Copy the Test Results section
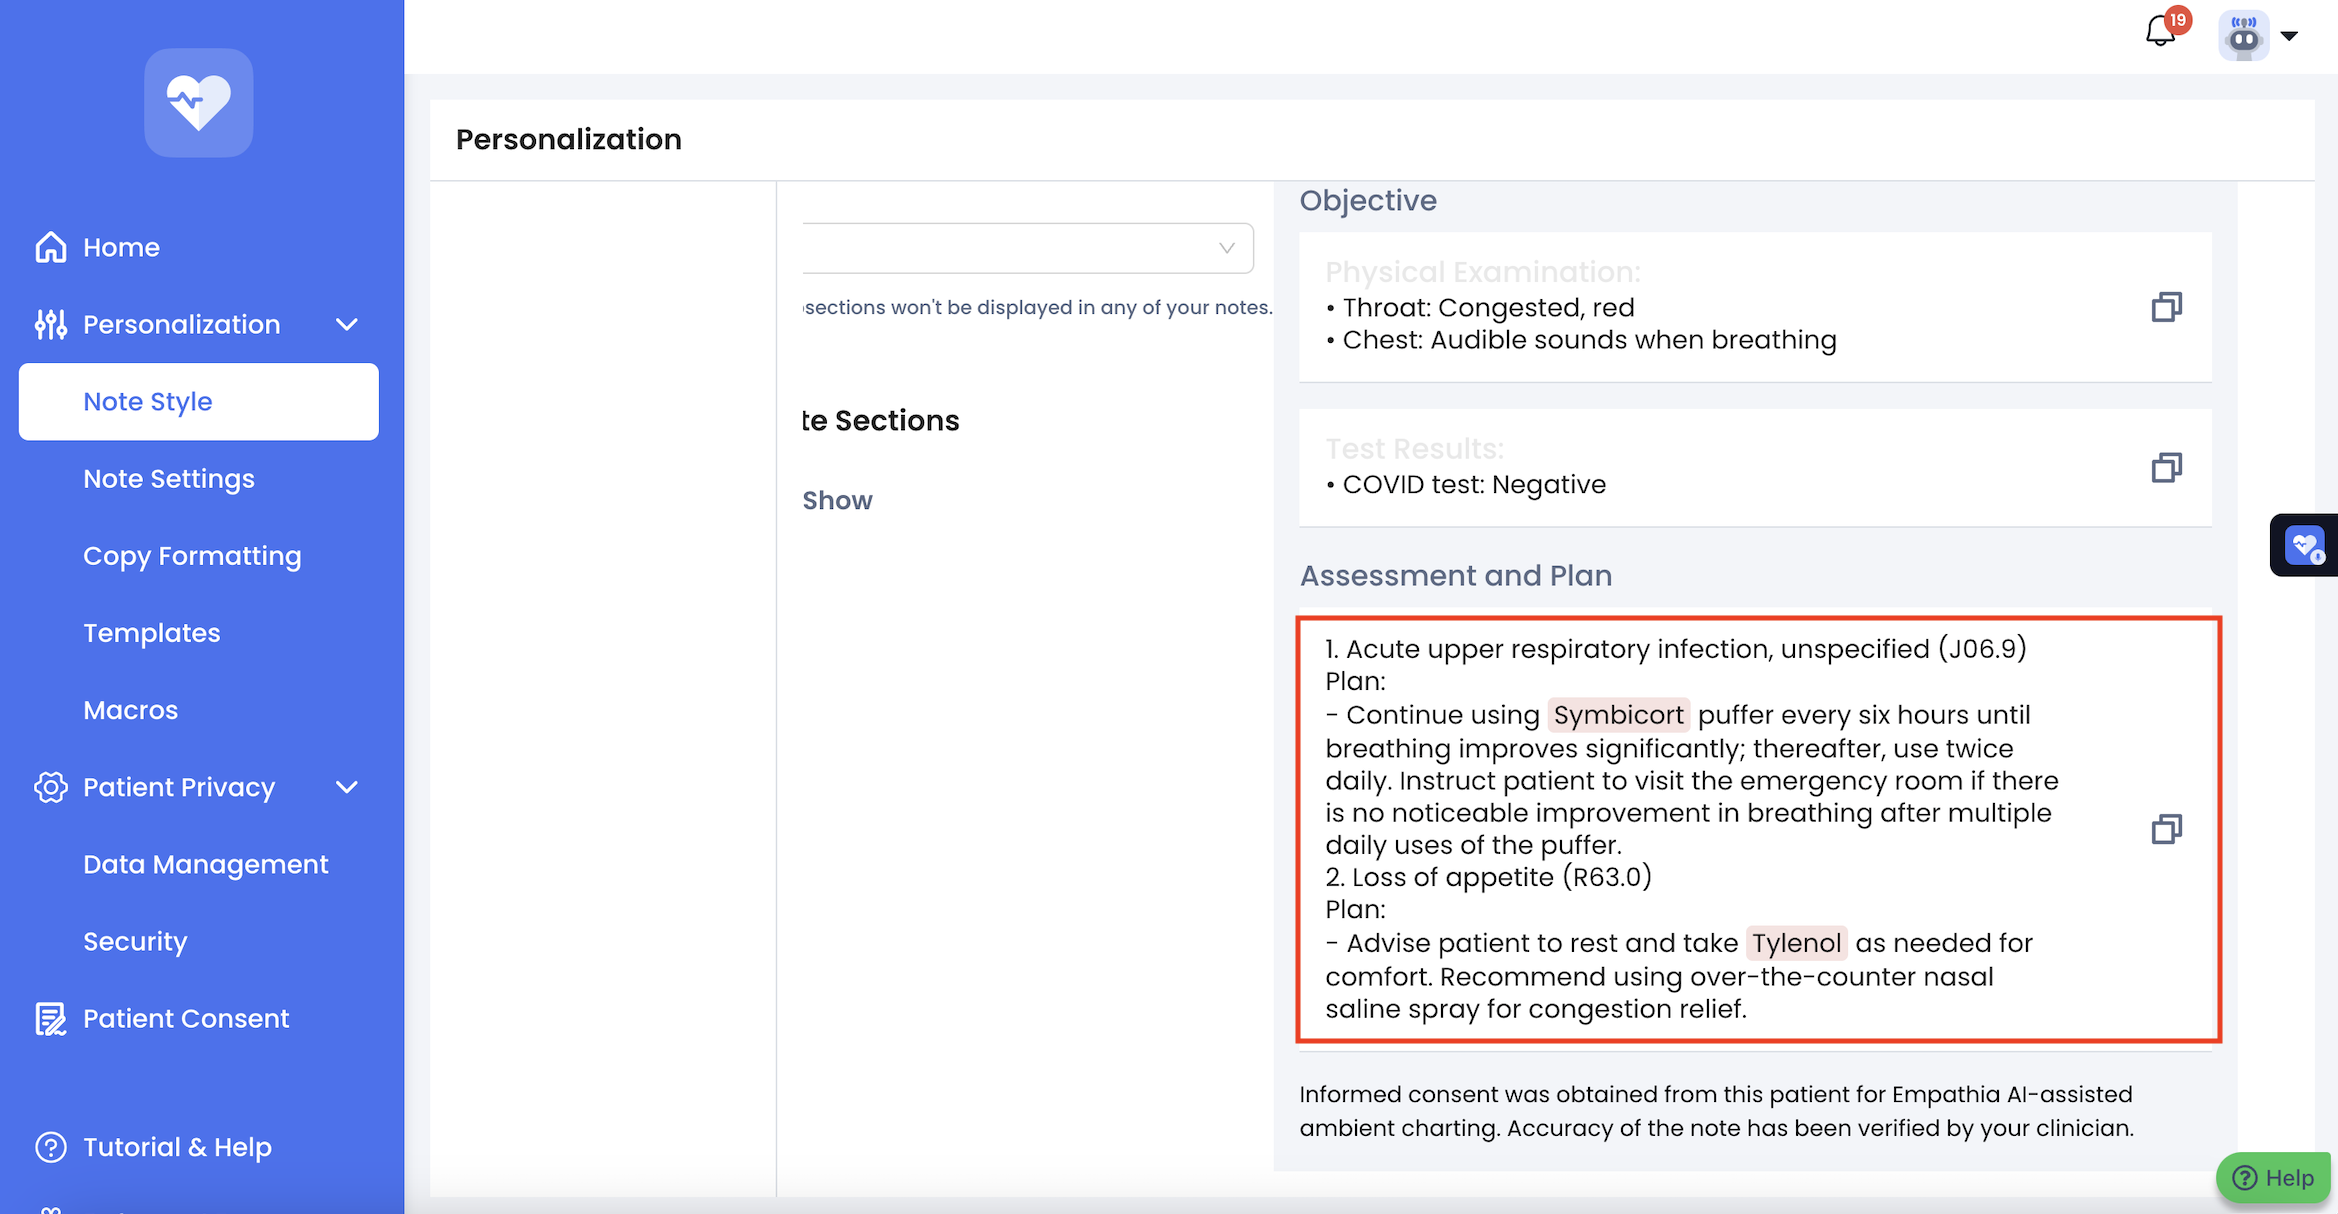Screen dimensions: 2338x1214 [2166, 468]
